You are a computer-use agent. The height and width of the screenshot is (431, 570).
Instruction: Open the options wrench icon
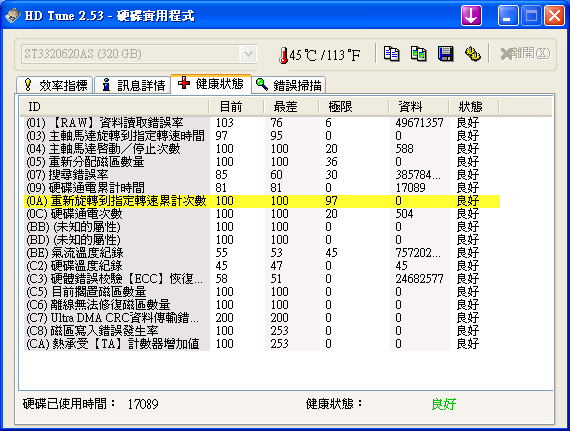[473, 54]
